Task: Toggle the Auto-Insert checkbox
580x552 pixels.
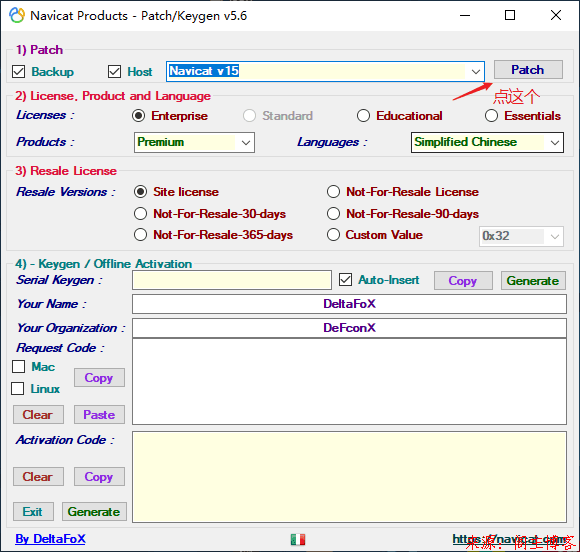Action: pos(345,280)
